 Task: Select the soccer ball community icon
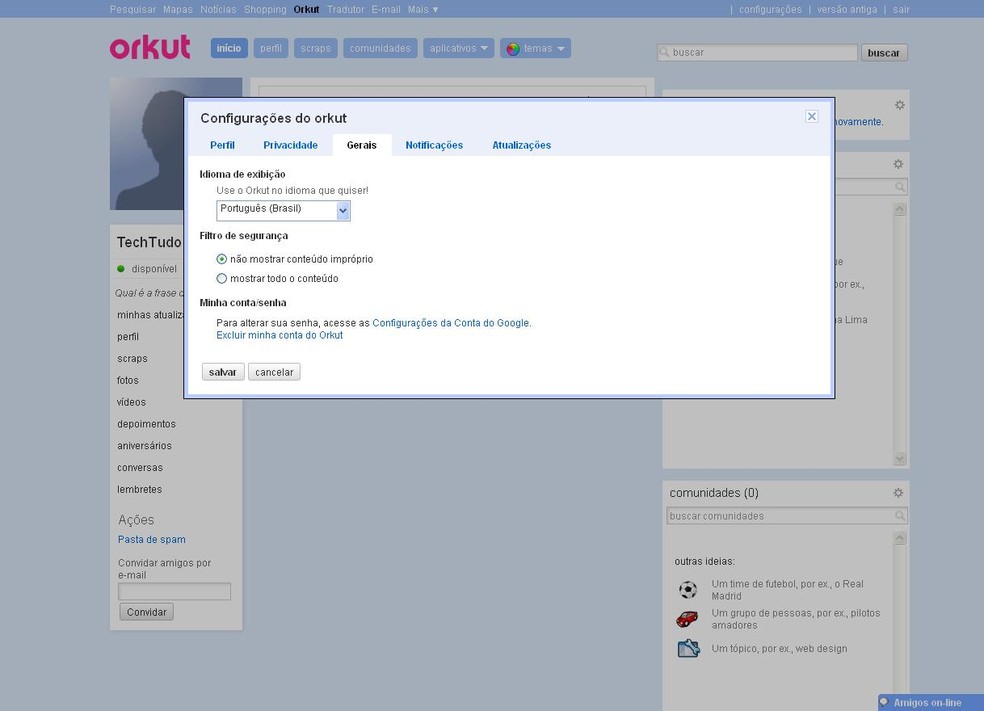[687, 589]
